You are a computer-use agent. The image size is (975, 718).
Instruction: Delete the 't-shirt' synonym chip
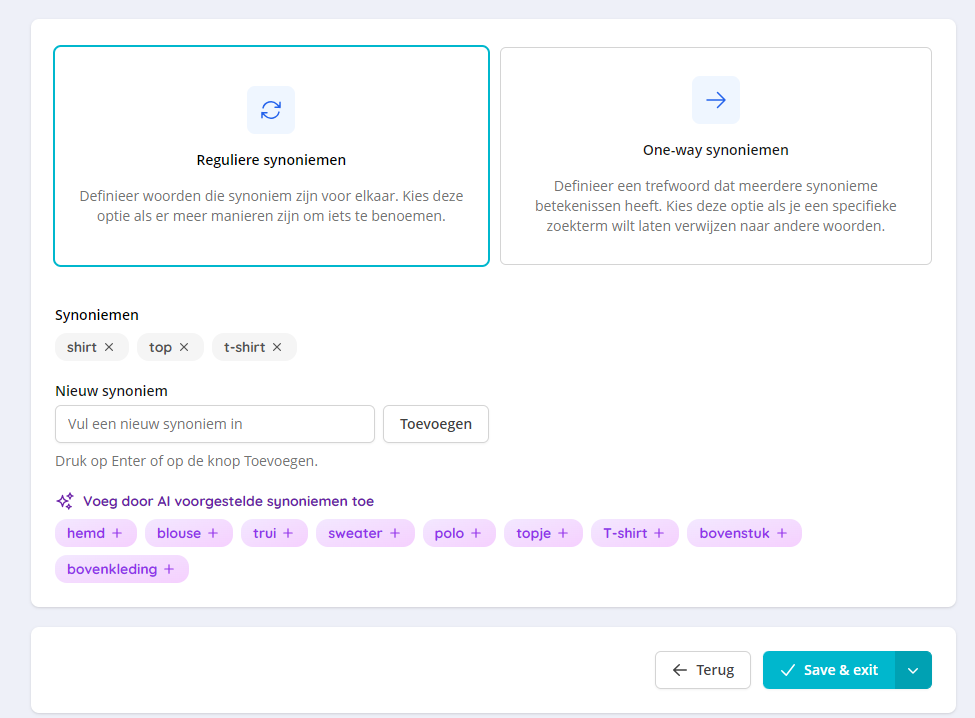[x=277, y=347]
